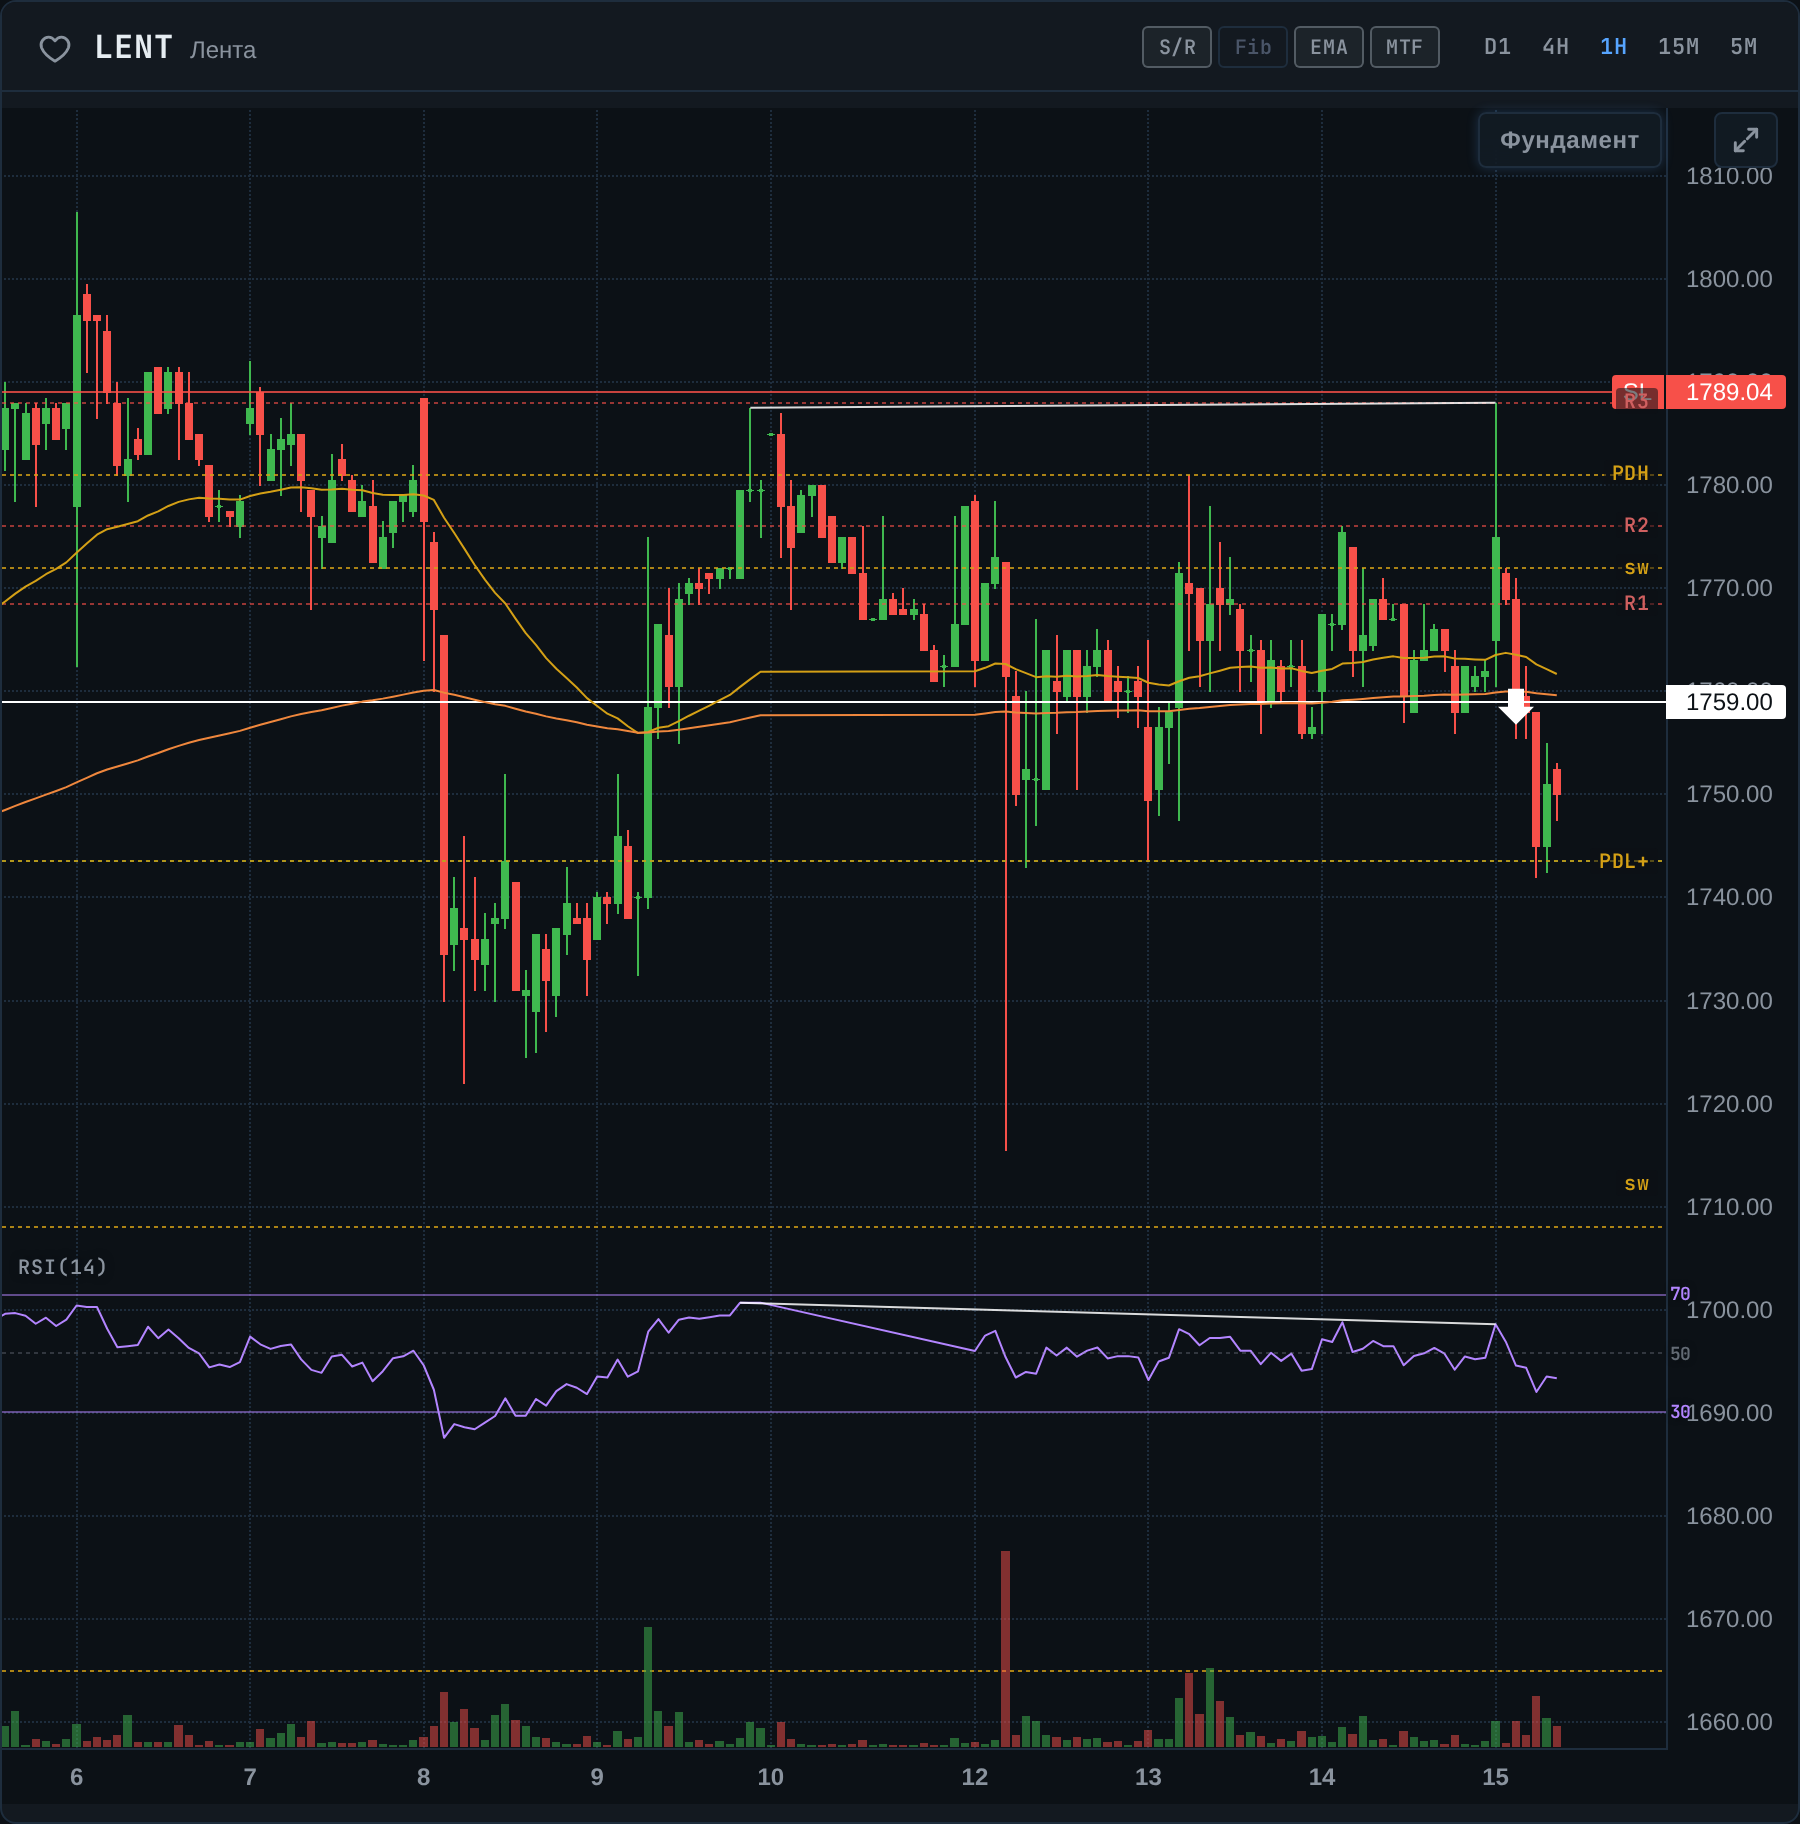Switch to 4H timeframe
The height and width of the screenshot is (1824, 1800).
click(x=1555, y=47)
